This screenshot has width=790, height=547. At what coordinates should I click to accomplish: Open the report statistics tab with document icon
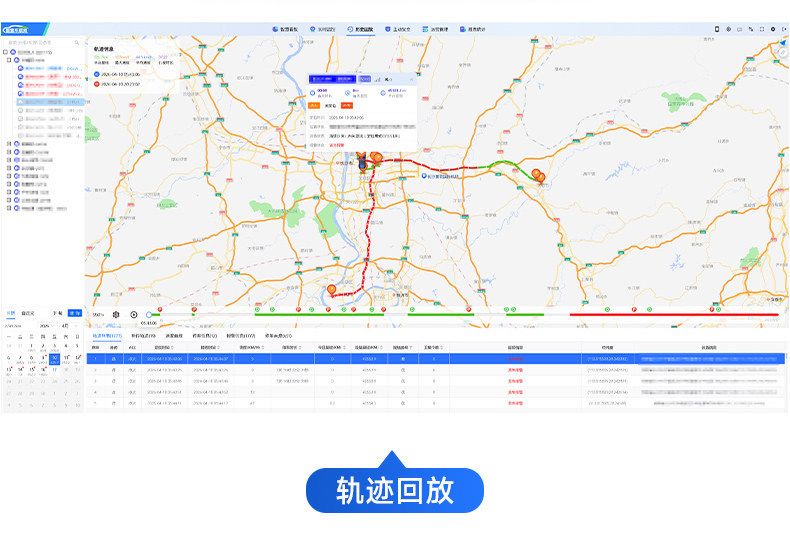click(473, 29)
